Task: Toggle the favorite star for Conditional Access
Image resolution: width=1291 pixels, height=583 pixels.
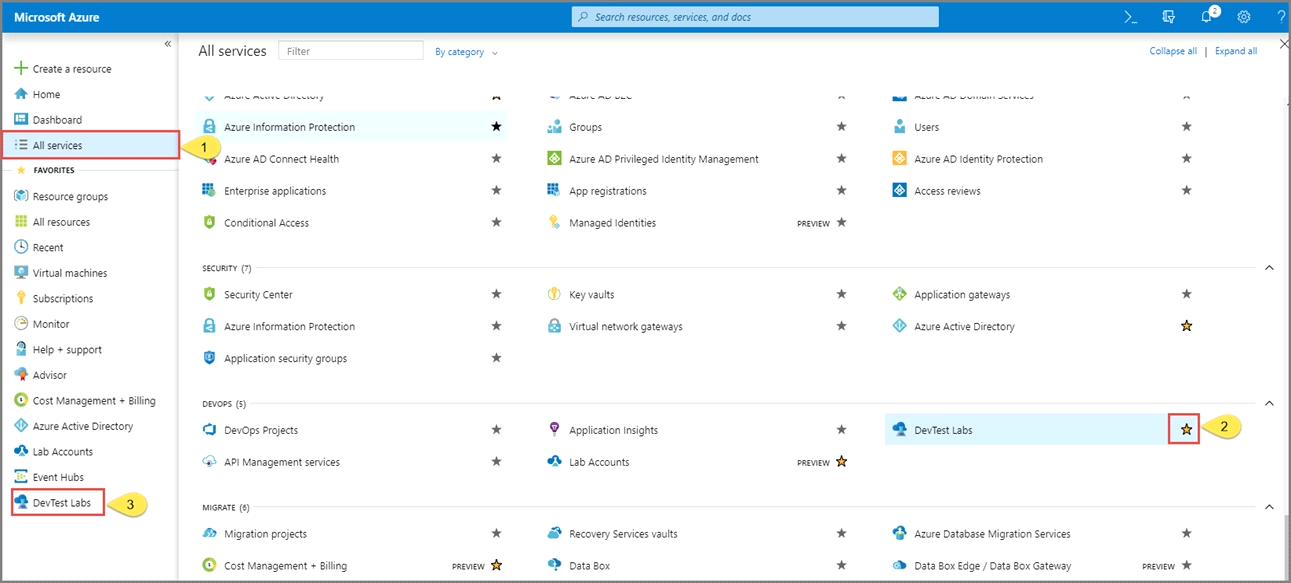Action: (496, 223)
